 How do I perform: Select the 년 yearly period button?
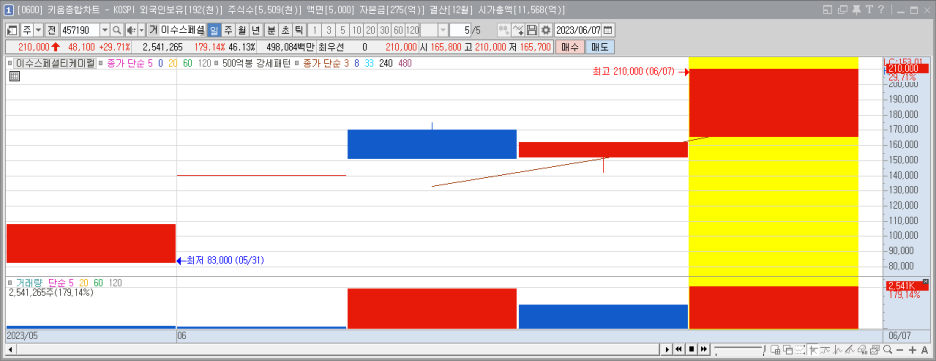click(x=255, y=30)
